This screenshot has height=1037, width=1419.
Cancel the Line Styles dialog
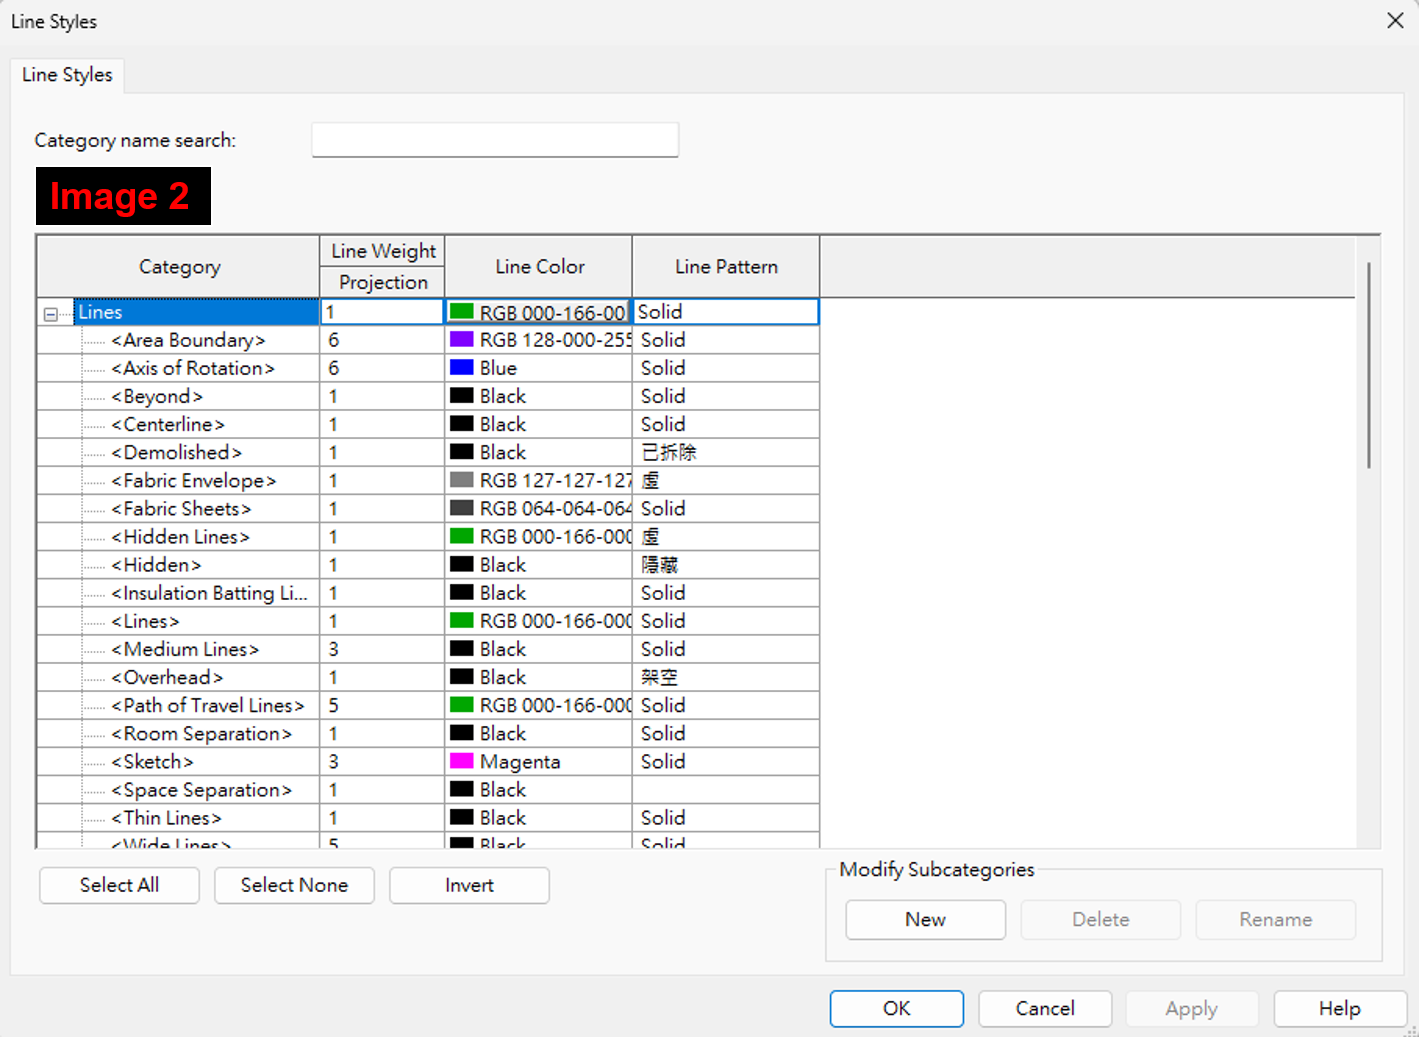[x=1044, y=1008]
